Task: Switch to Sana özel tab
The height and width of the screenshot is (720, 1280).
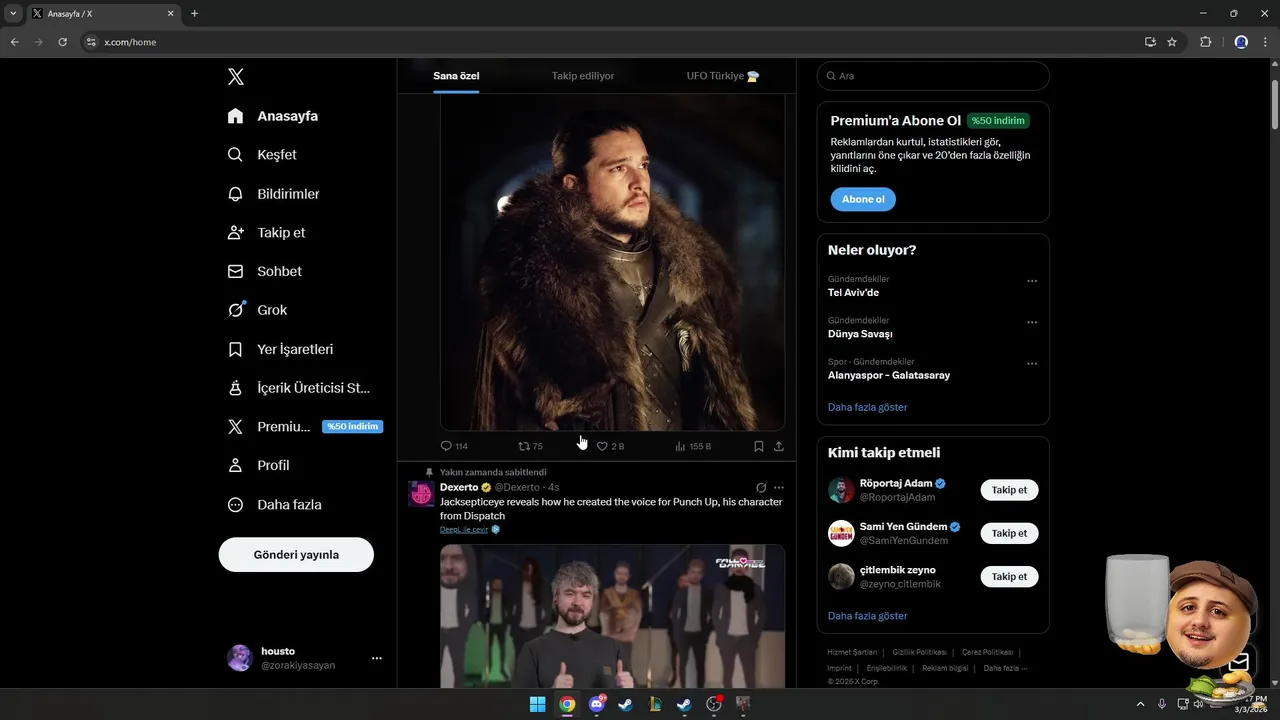Action: coord(456,76)
